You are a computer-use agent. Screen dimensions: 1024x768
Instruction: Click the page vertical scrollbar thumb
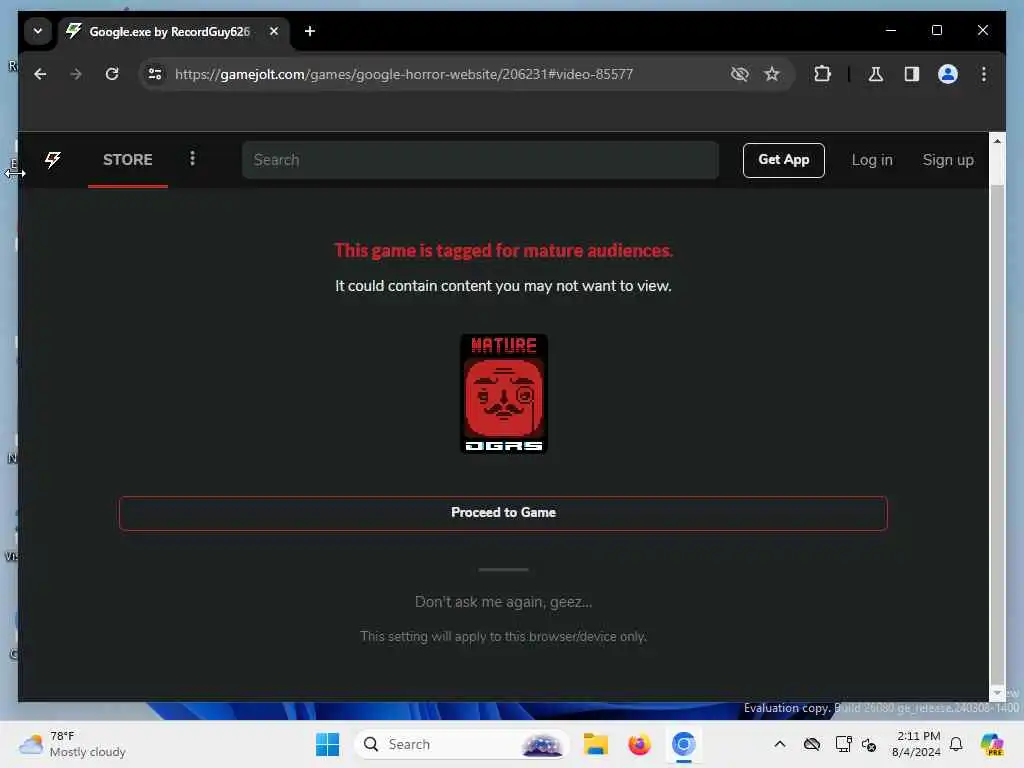coord(997,433)
